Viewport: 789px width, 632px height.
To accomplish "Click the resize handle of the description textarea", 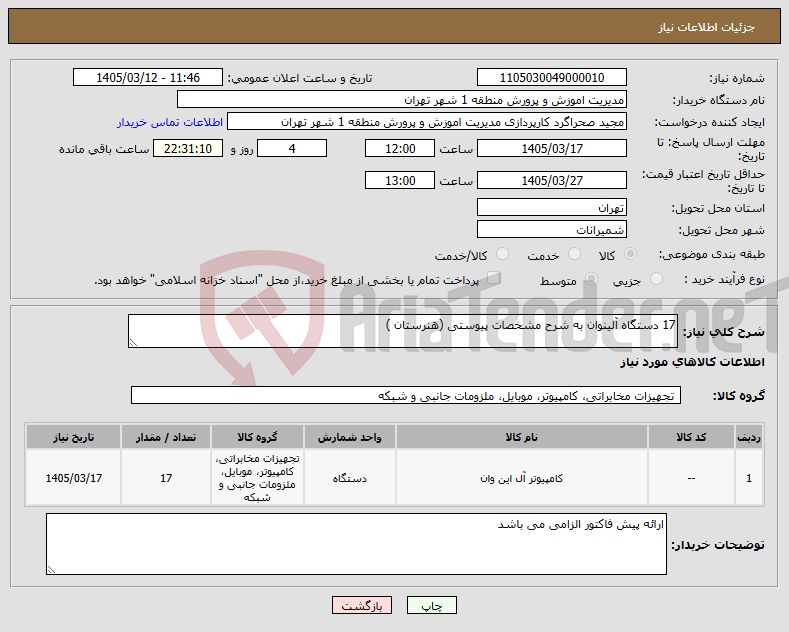I will tap(133, 343).
